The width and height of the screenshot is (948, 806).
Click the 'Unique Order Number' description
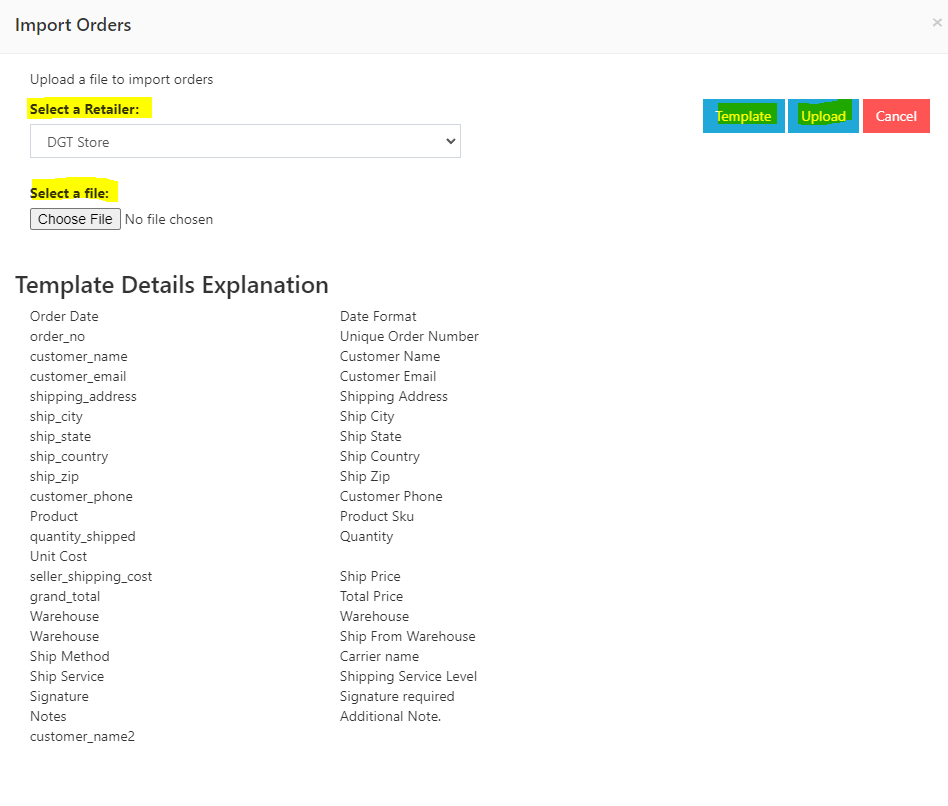pos(409,336)
